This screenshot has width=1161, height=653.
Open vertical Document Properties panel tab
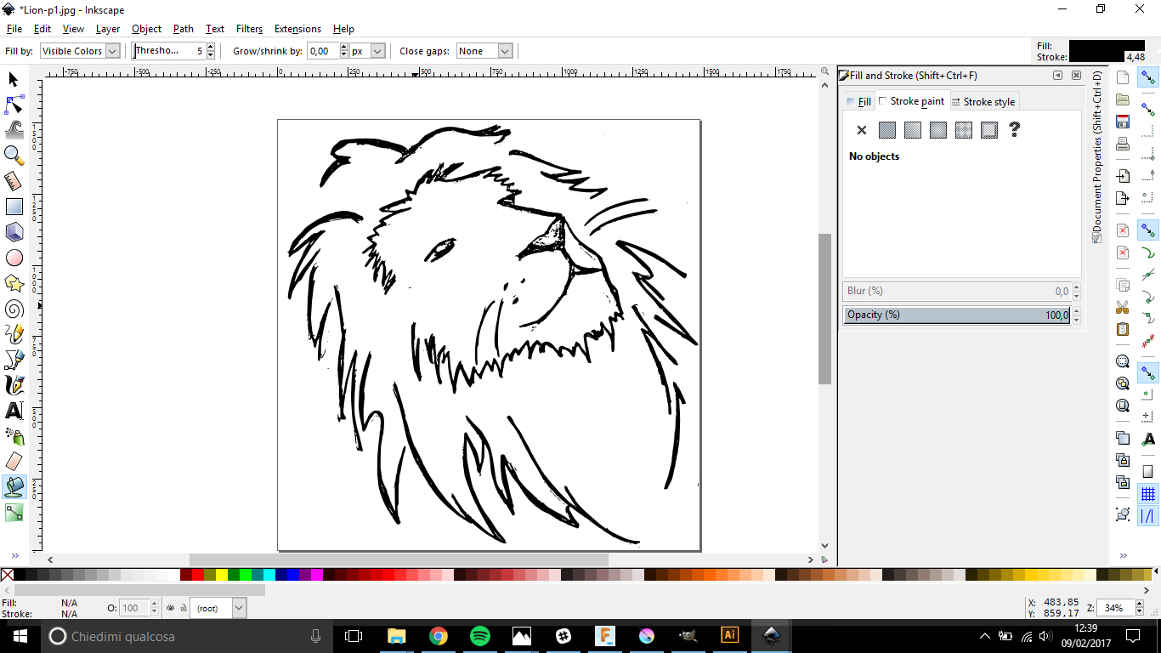1097,157
